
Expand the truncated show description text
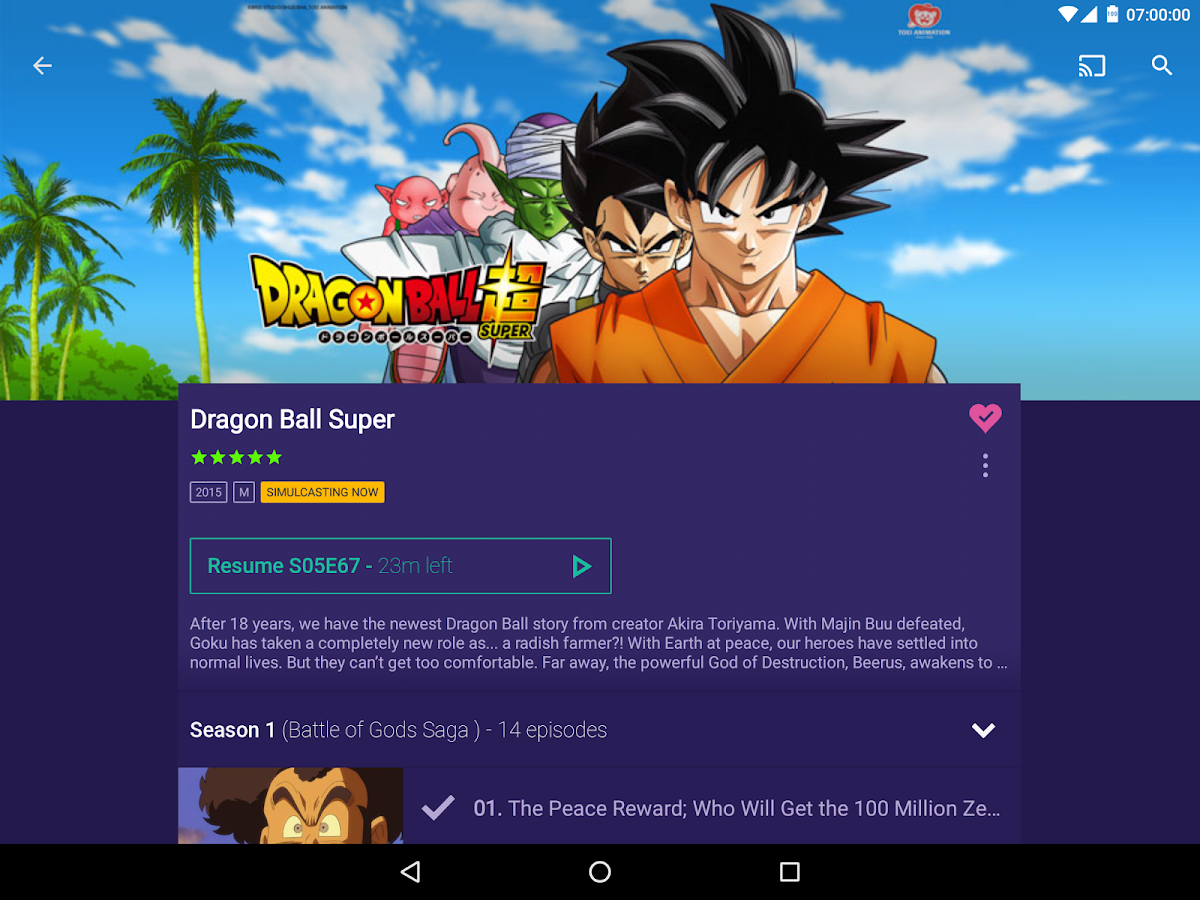(598, 643)
